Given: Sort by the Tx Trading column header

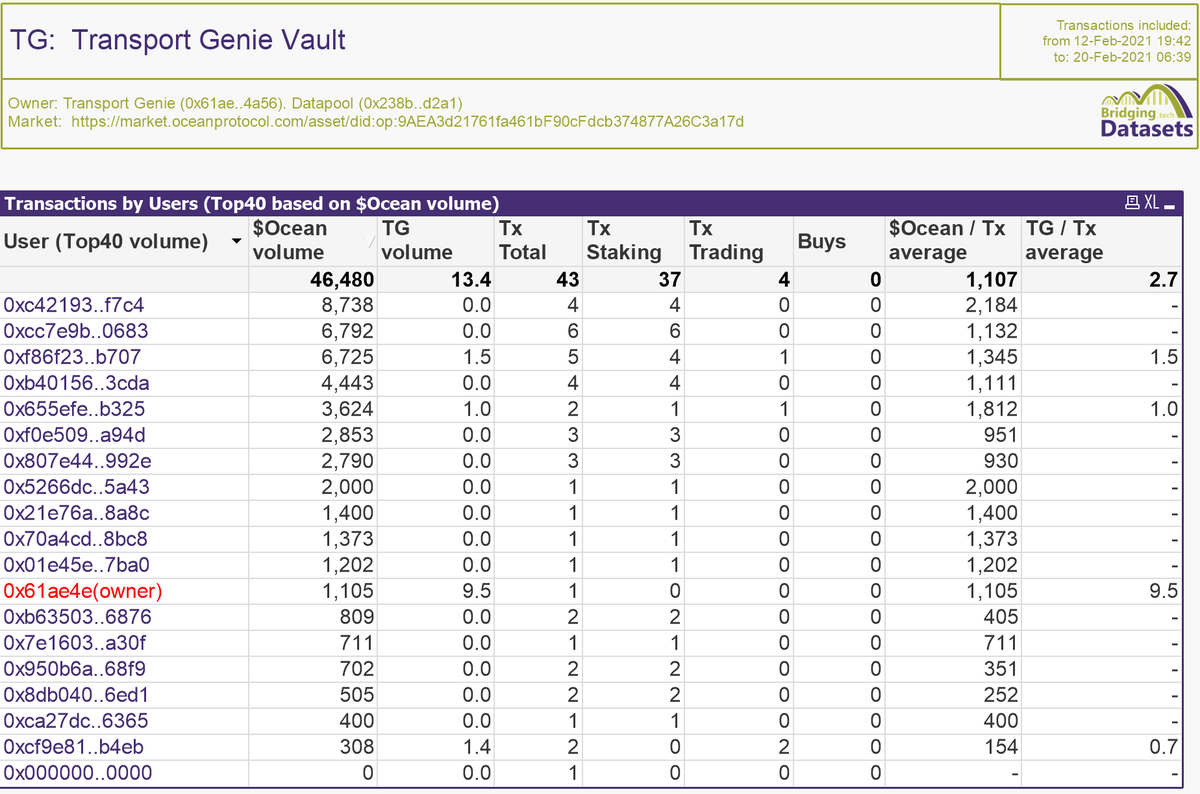Looking at the screenshot, I should pos(738,240).
